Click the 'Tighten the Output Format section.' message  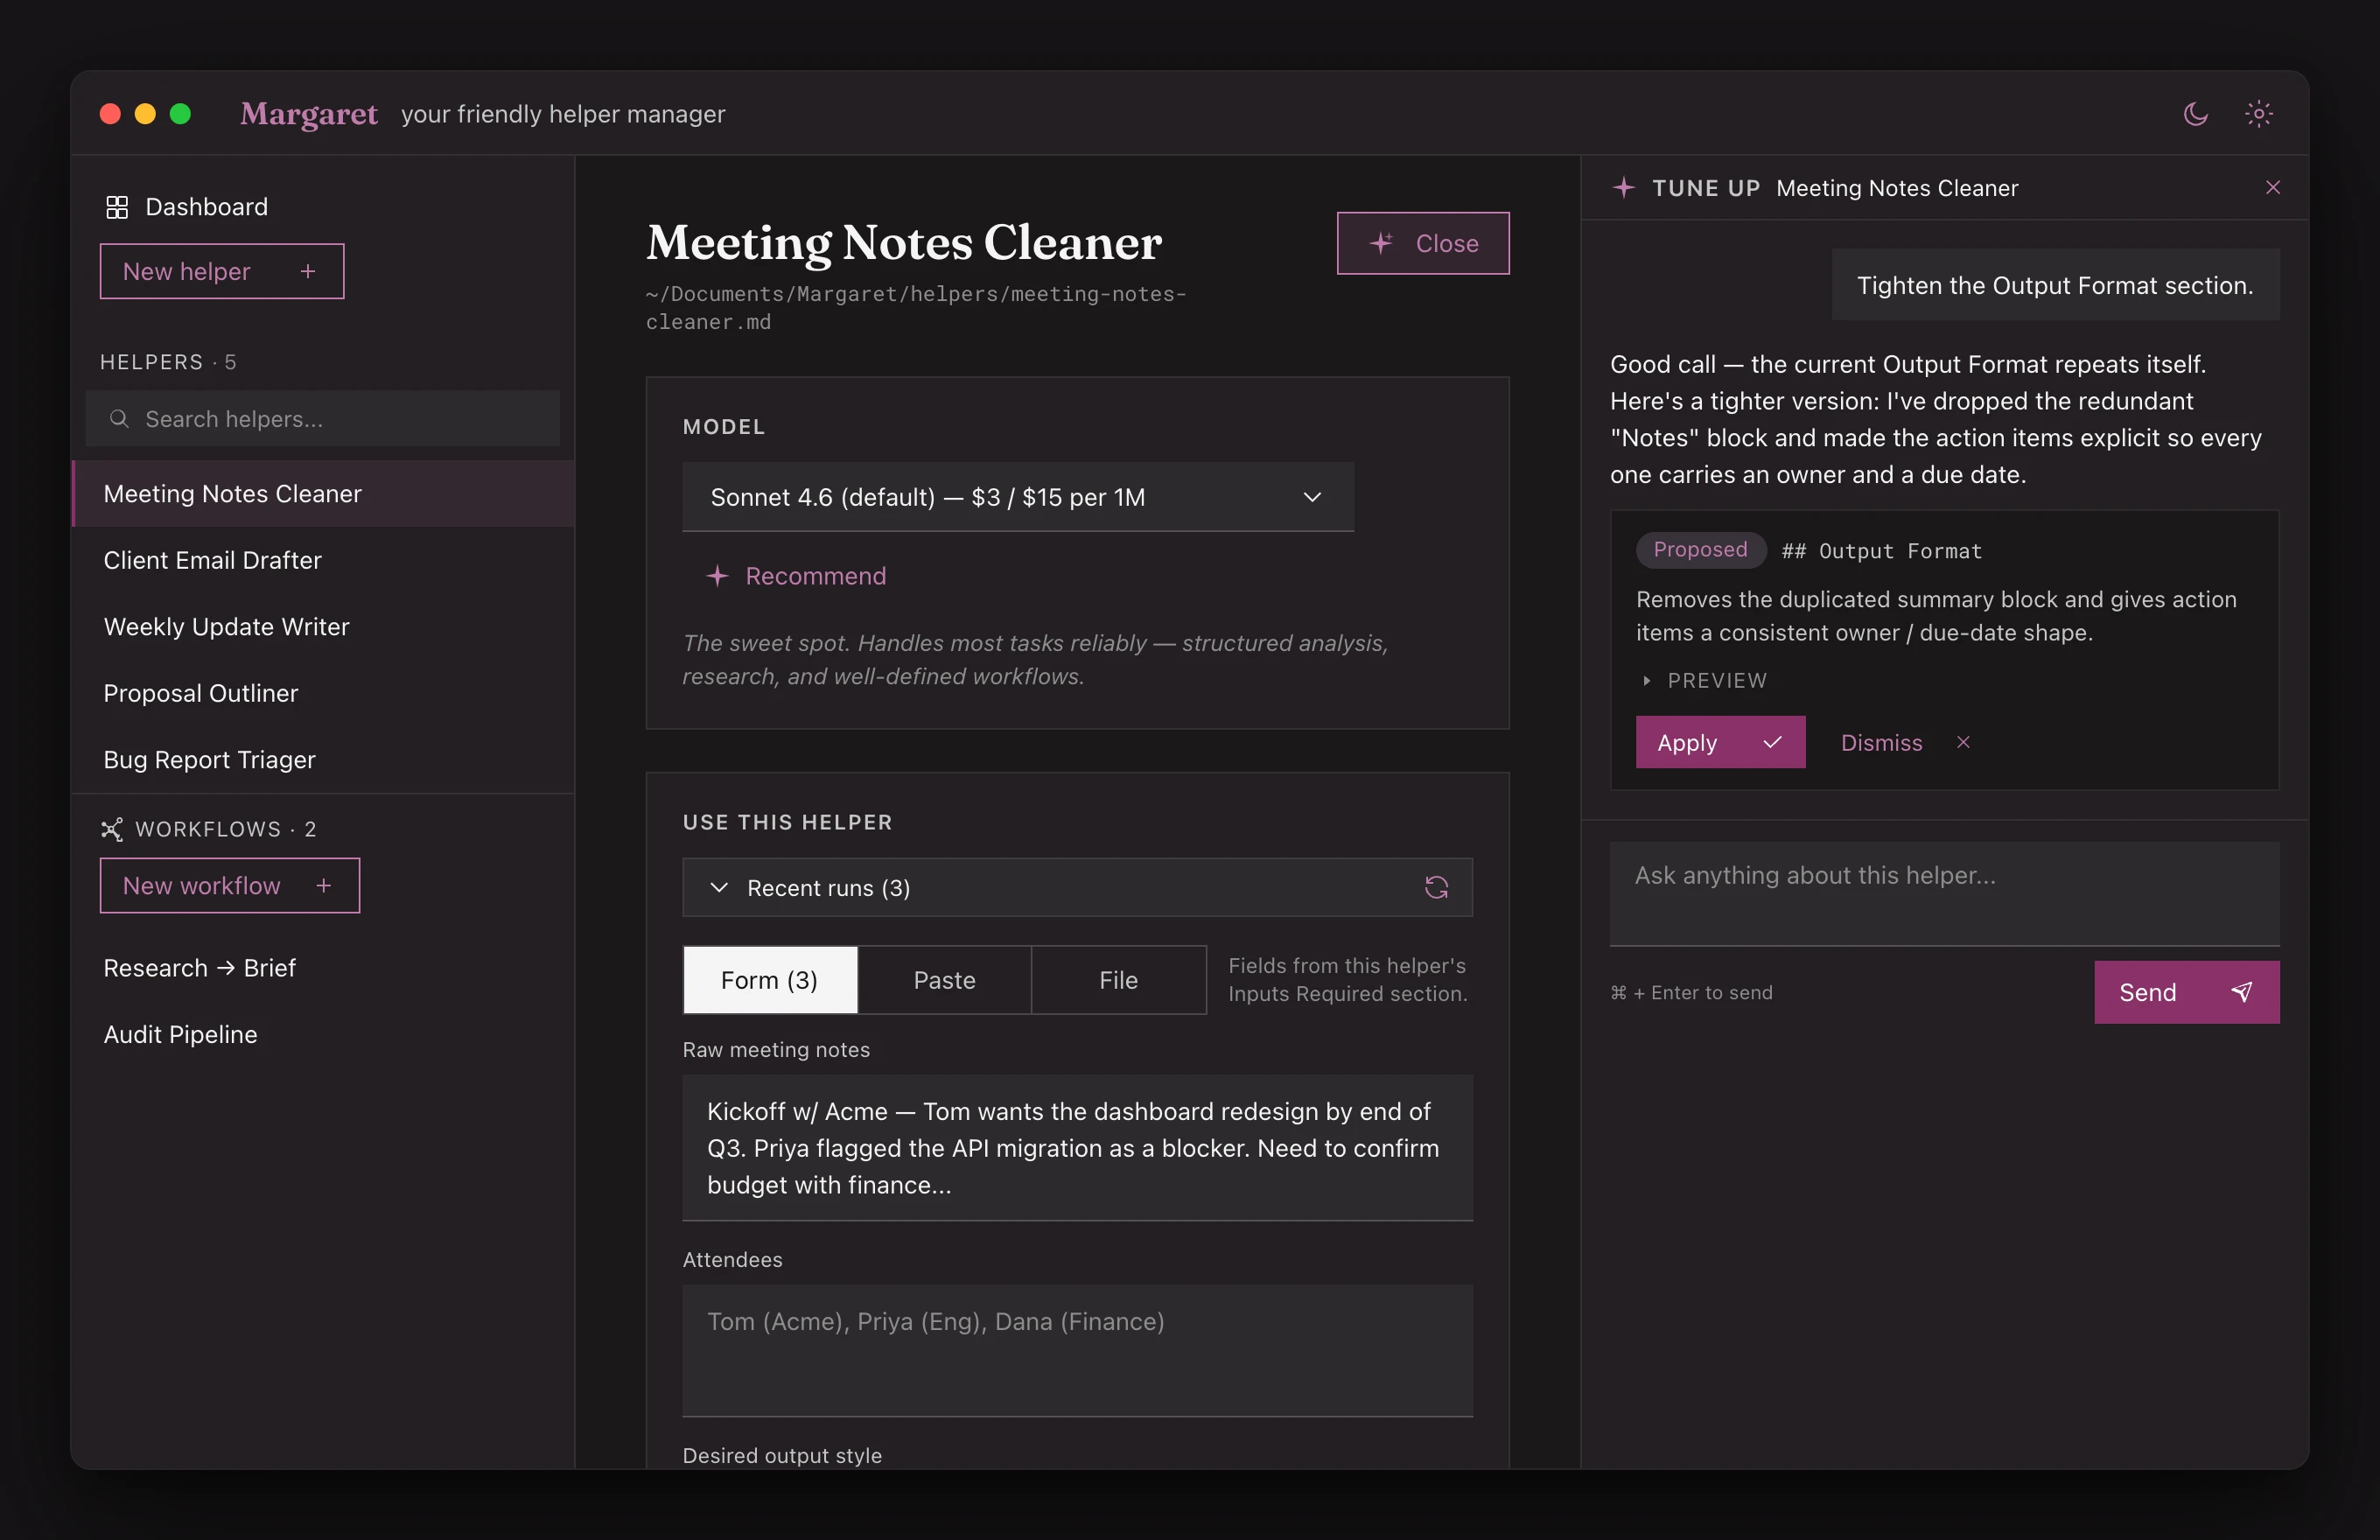[2054, 285]
